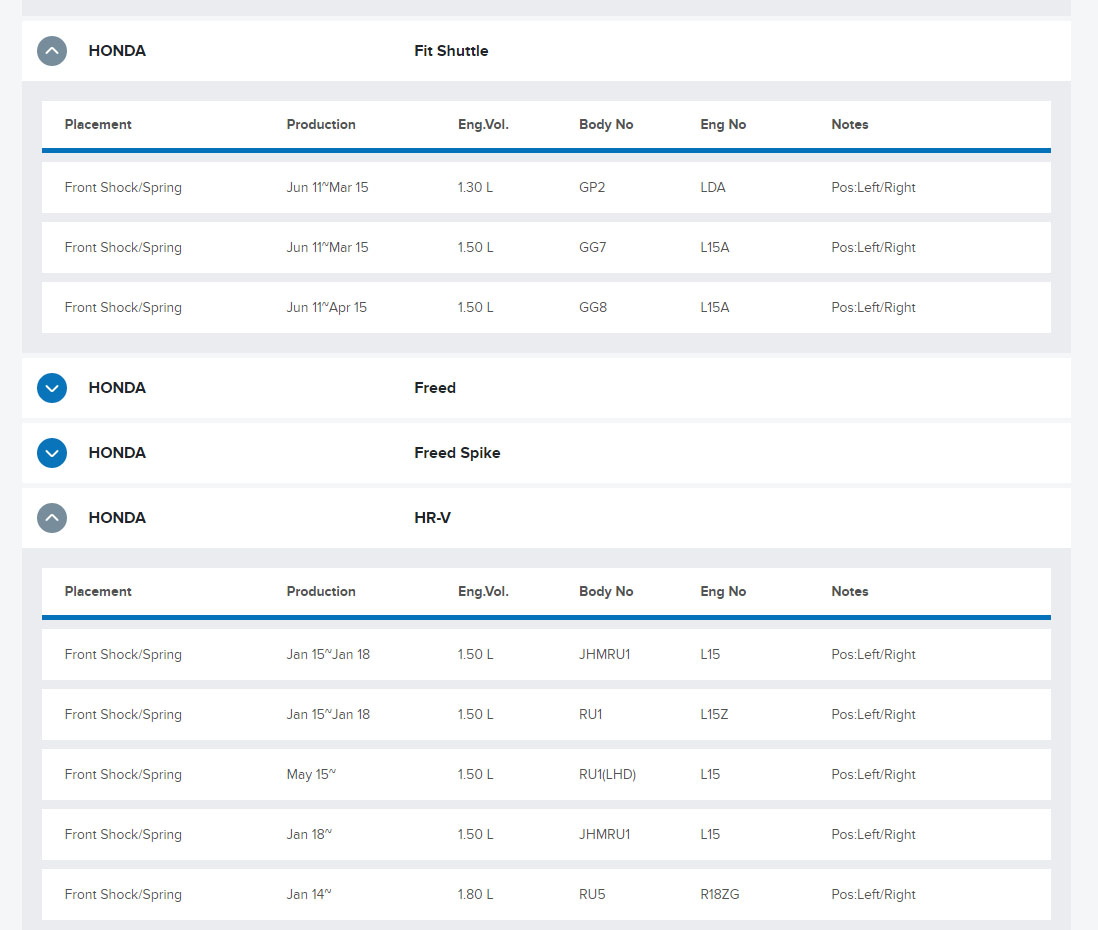The width and height of the screenshot is (1098, 930).
Task: Click 1.50 L volume in RU1(LHD) row
Action: [x=475, y=775]
